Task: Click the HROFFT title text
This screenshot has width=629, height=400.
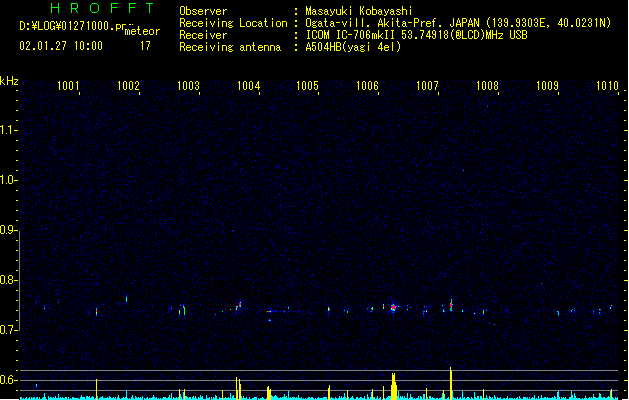Action: (x=102, y=8)
